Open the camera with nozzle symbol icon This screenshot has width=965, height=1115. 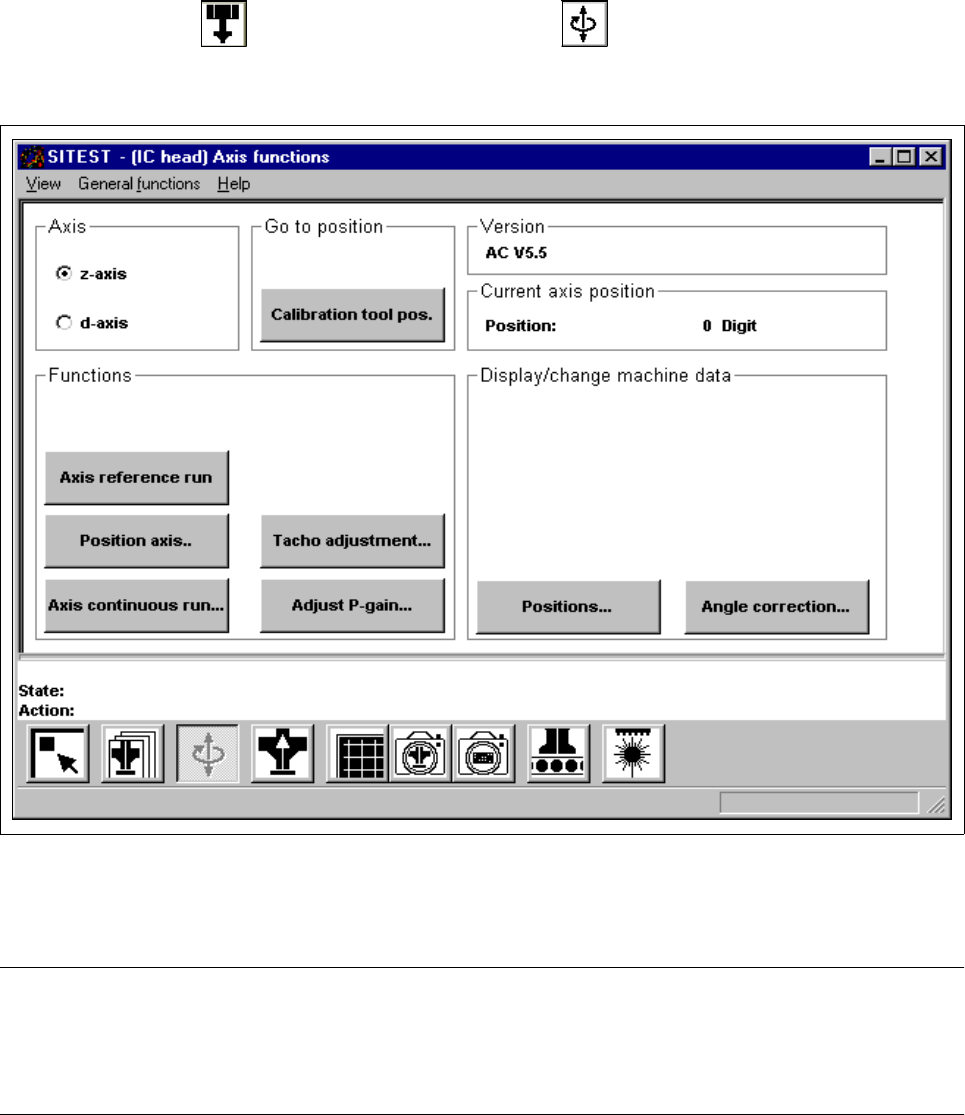click(x=420, y=754)
